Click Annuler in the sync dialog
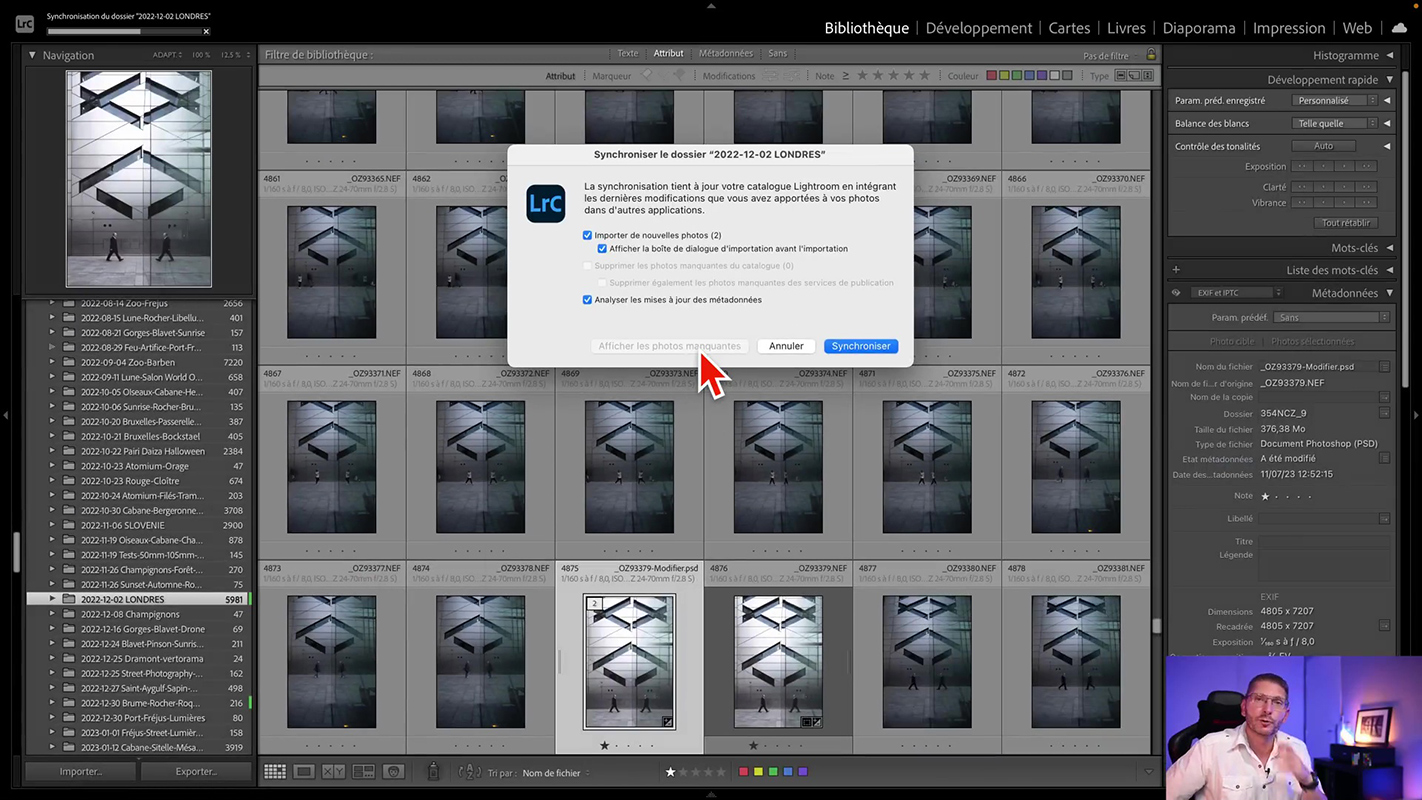This screenshot has height=800, width=1422. click(x=786, y=346)
